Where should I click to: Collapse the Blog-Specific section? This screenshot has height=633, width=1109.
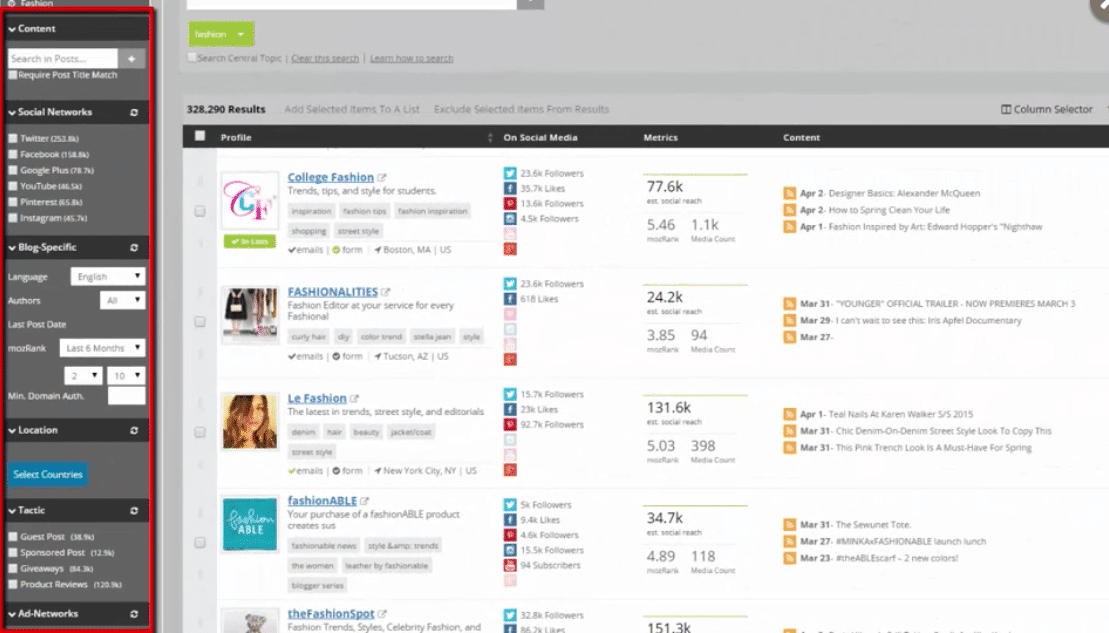pos(12,248)
